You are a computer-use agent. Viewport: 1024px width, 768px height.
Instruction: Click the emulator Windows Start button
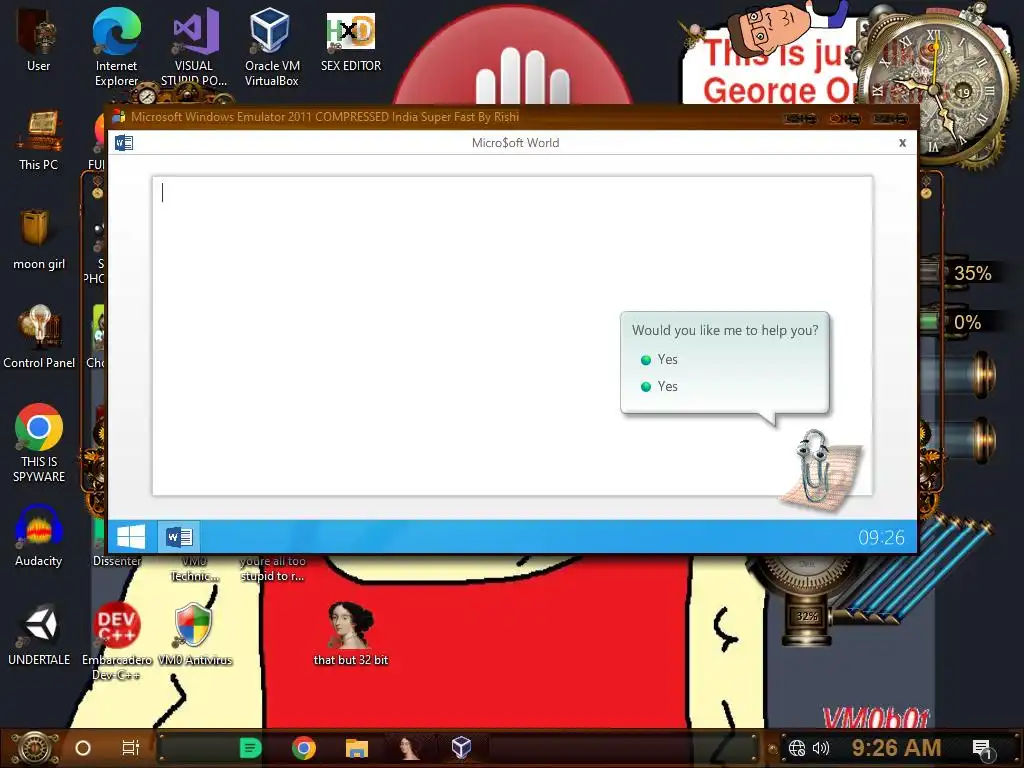tap(131, 537)
